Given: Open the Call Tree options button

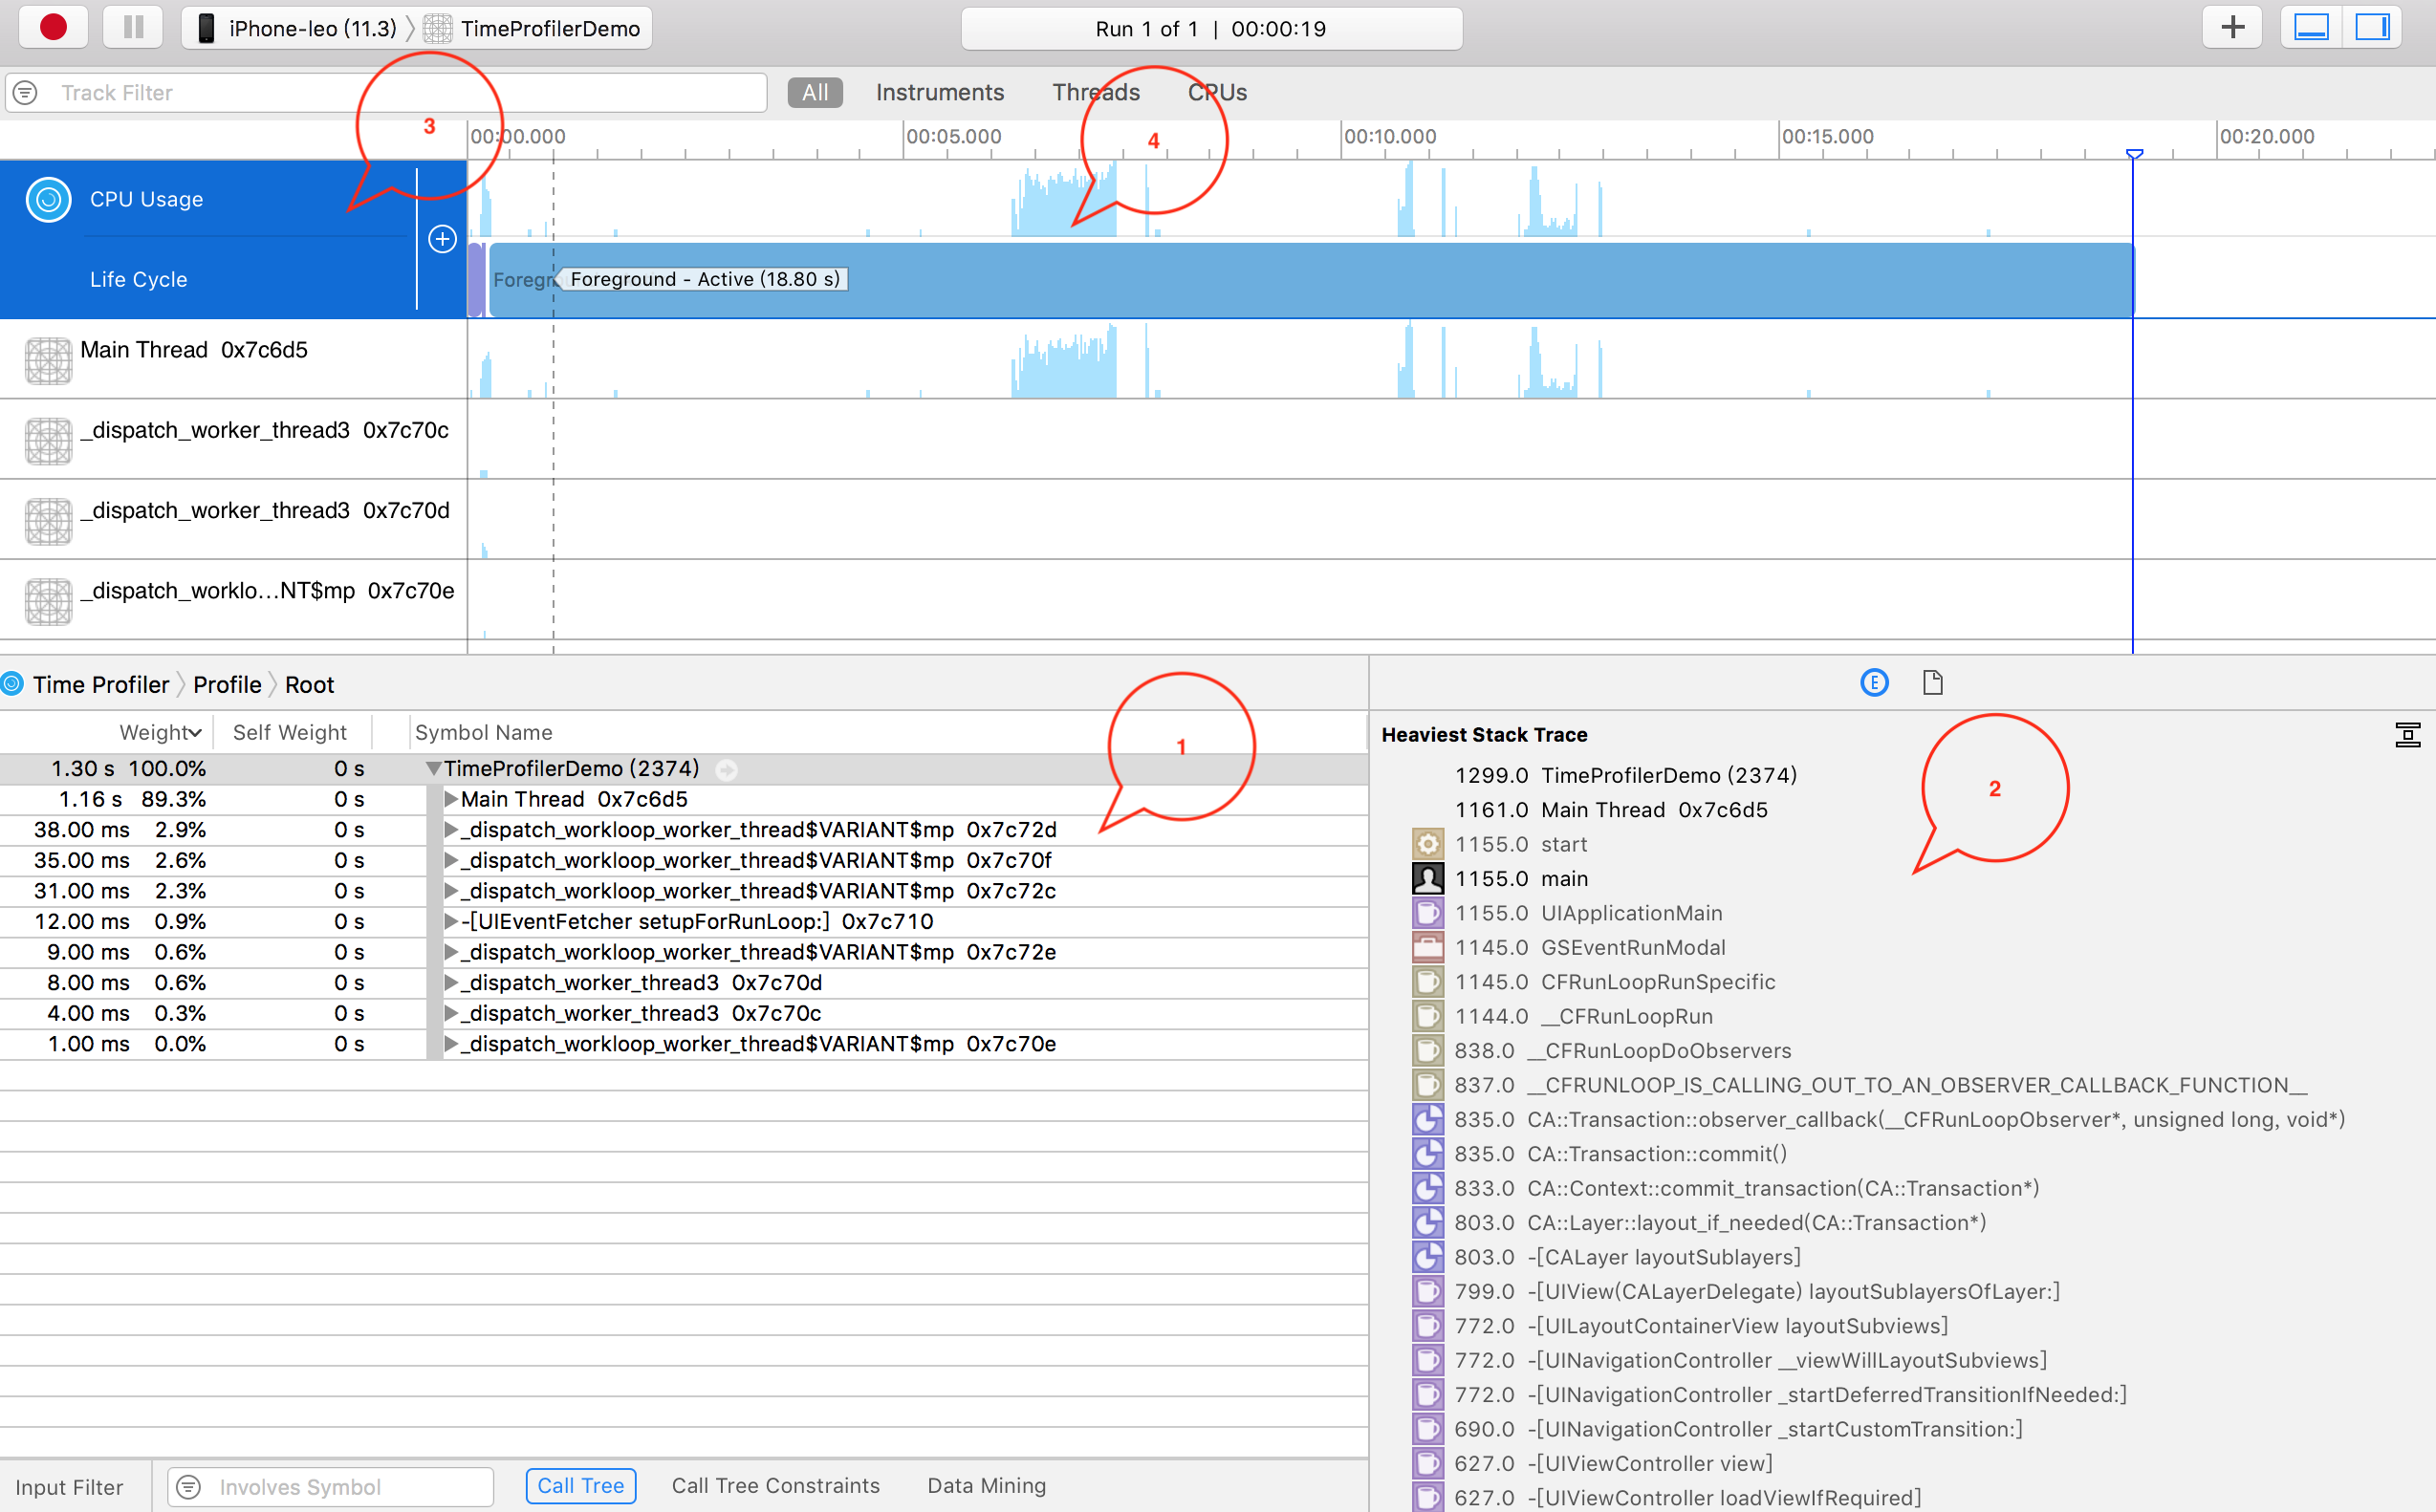Looking at the screenshot, I should (x=580, y=1486).
